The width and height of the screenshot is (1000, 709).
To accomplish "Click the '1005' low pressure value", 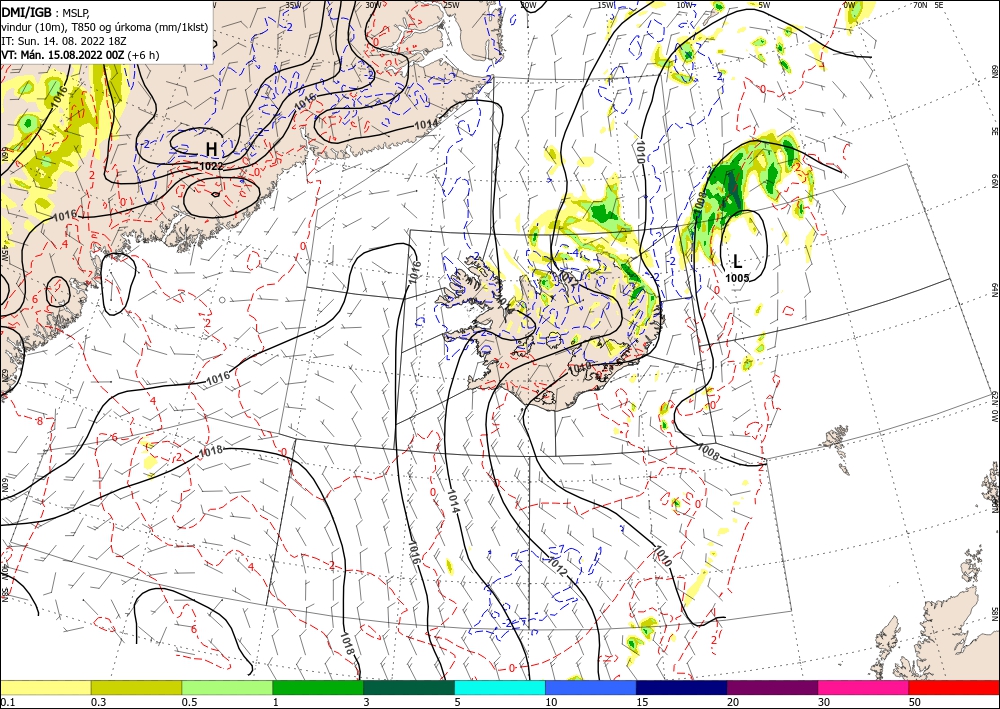I will tap(737, 277).
